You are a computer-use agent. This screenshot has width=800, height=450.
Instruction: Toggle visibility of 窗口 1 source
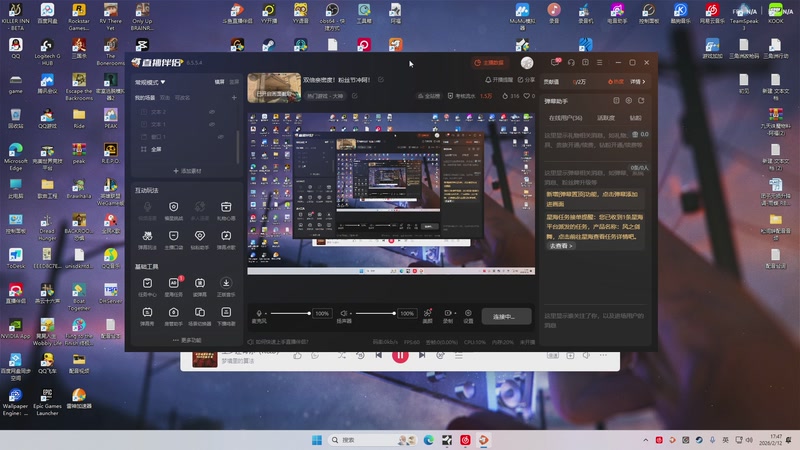tap(220, 137)
